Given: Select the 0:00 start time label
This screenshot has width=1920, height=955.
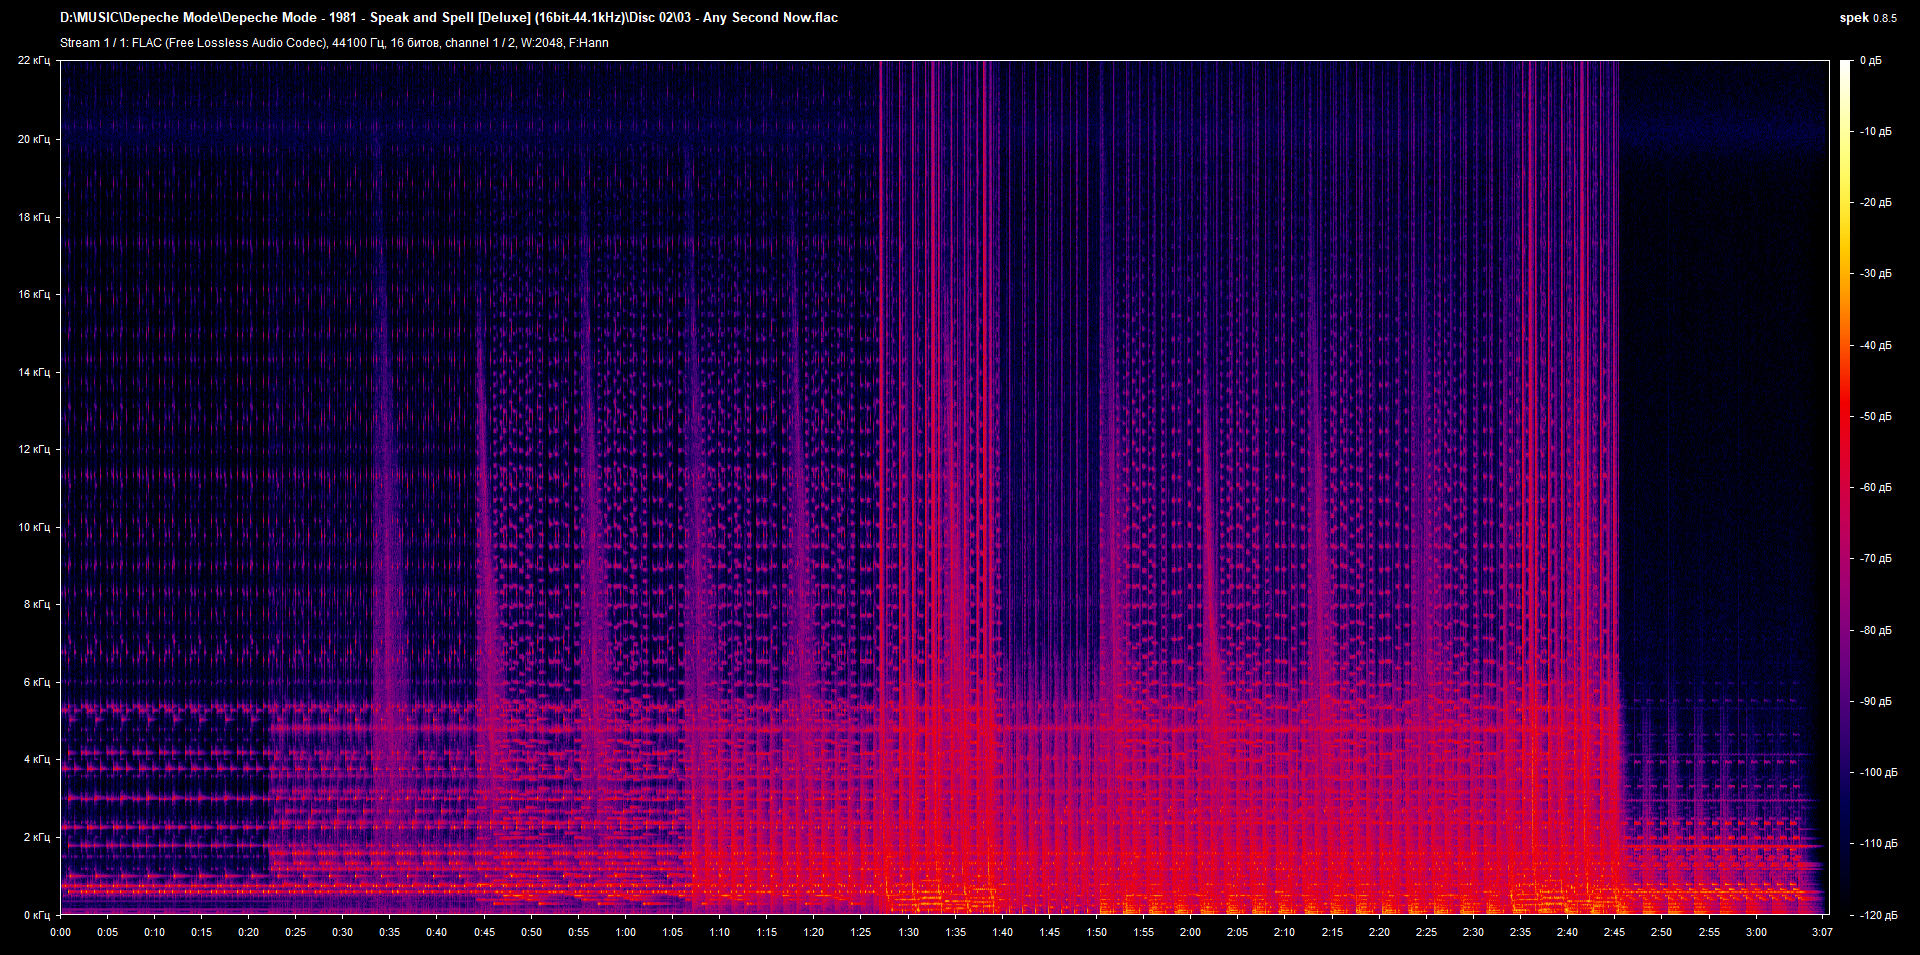Looking at the screenshot, I should [60, 932].
